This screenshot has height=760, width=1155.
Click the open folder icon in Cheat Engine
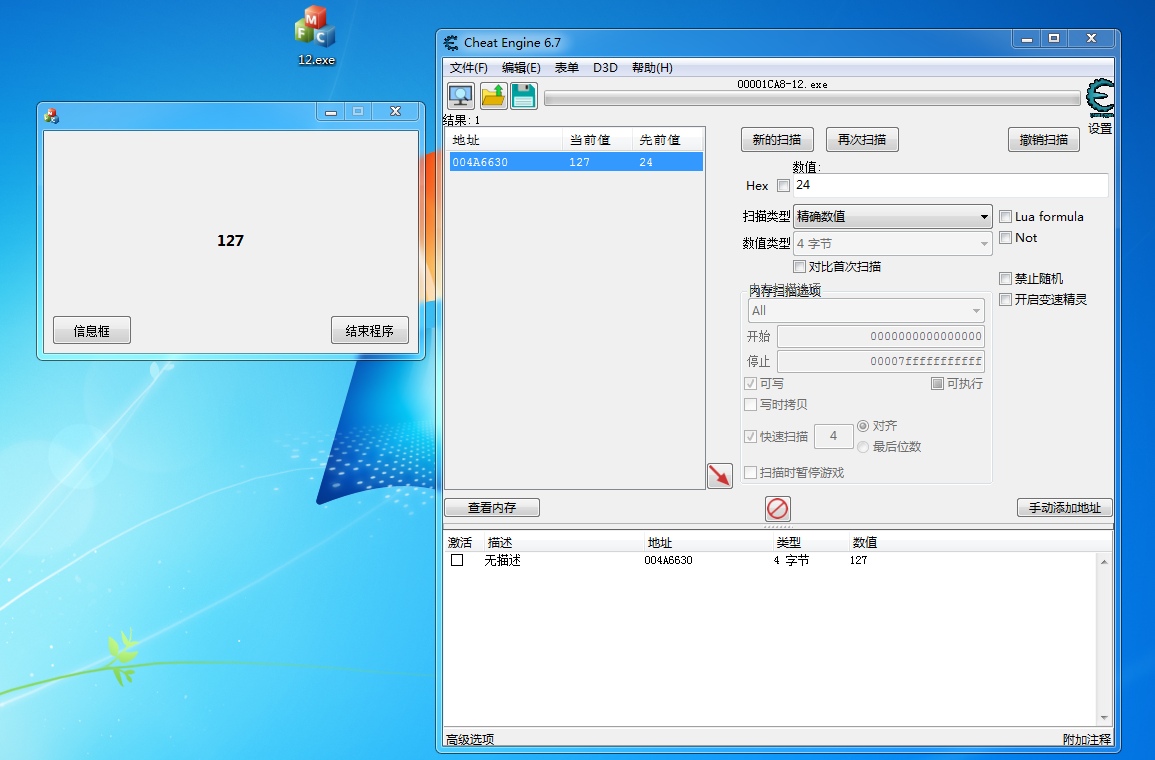click(x=493, y=96)
